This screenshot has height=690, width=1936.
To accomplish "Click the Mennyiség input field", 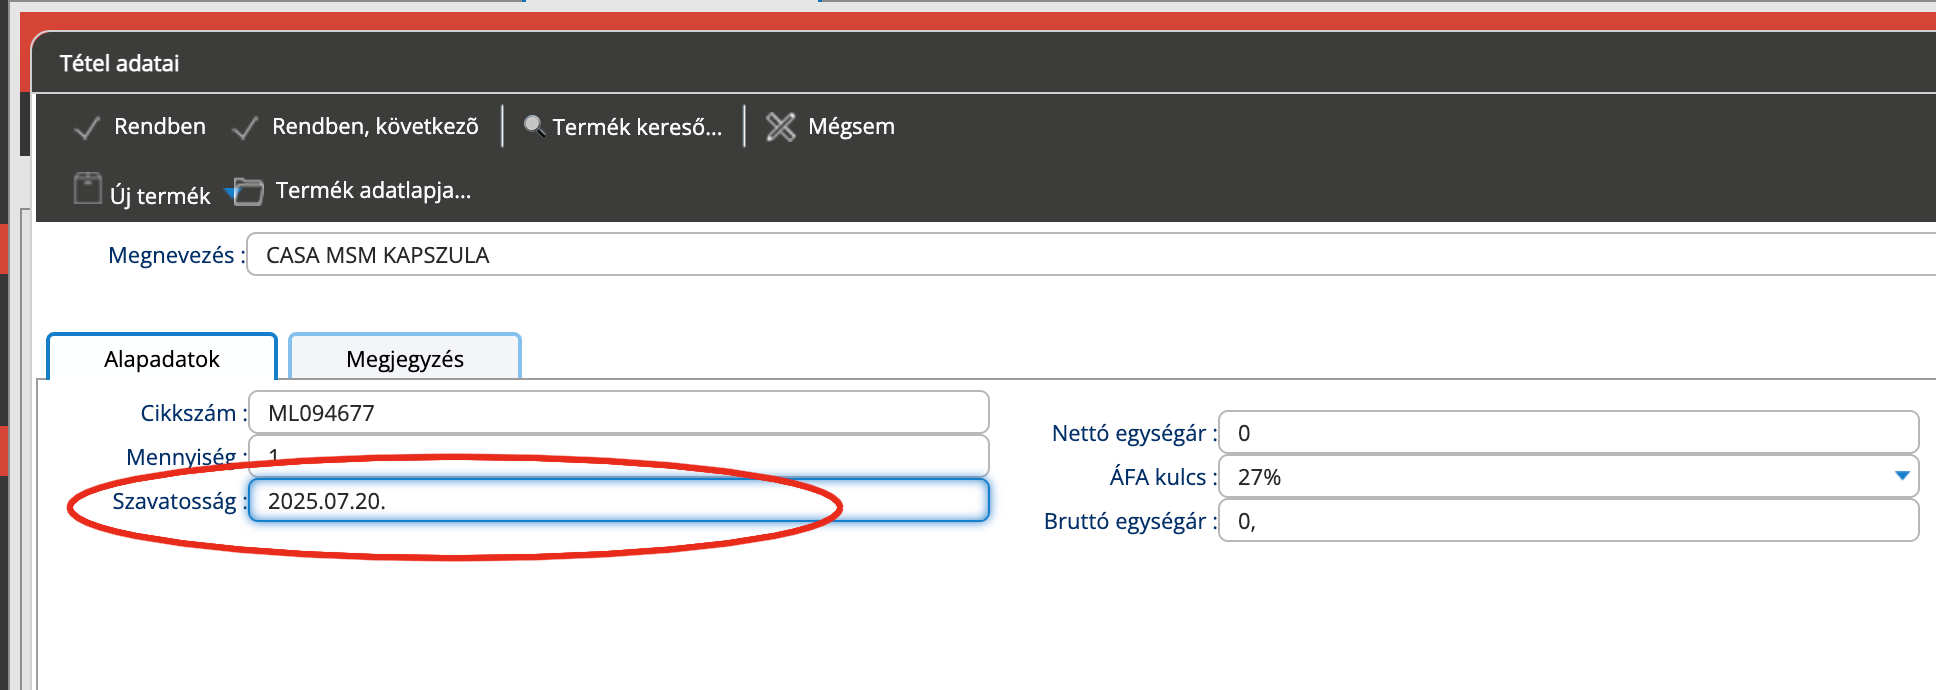I will (x=618, y=456).
